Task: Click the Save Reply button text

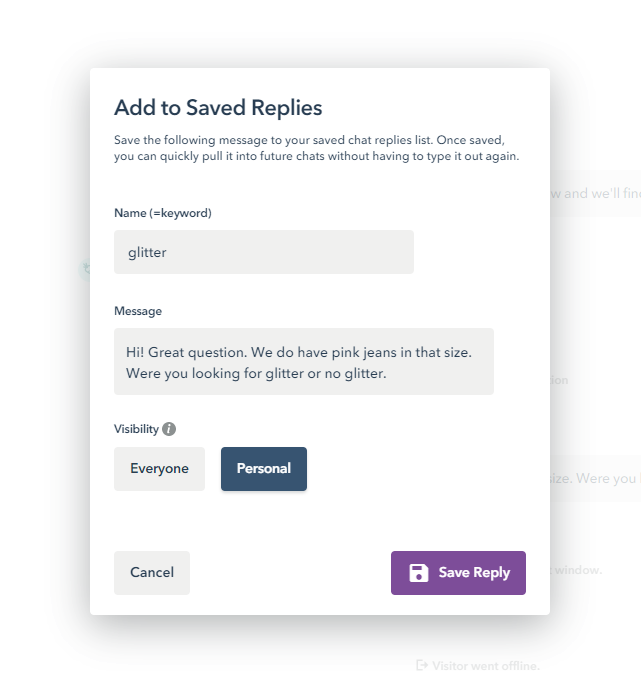Action: (x=474, y=572)
